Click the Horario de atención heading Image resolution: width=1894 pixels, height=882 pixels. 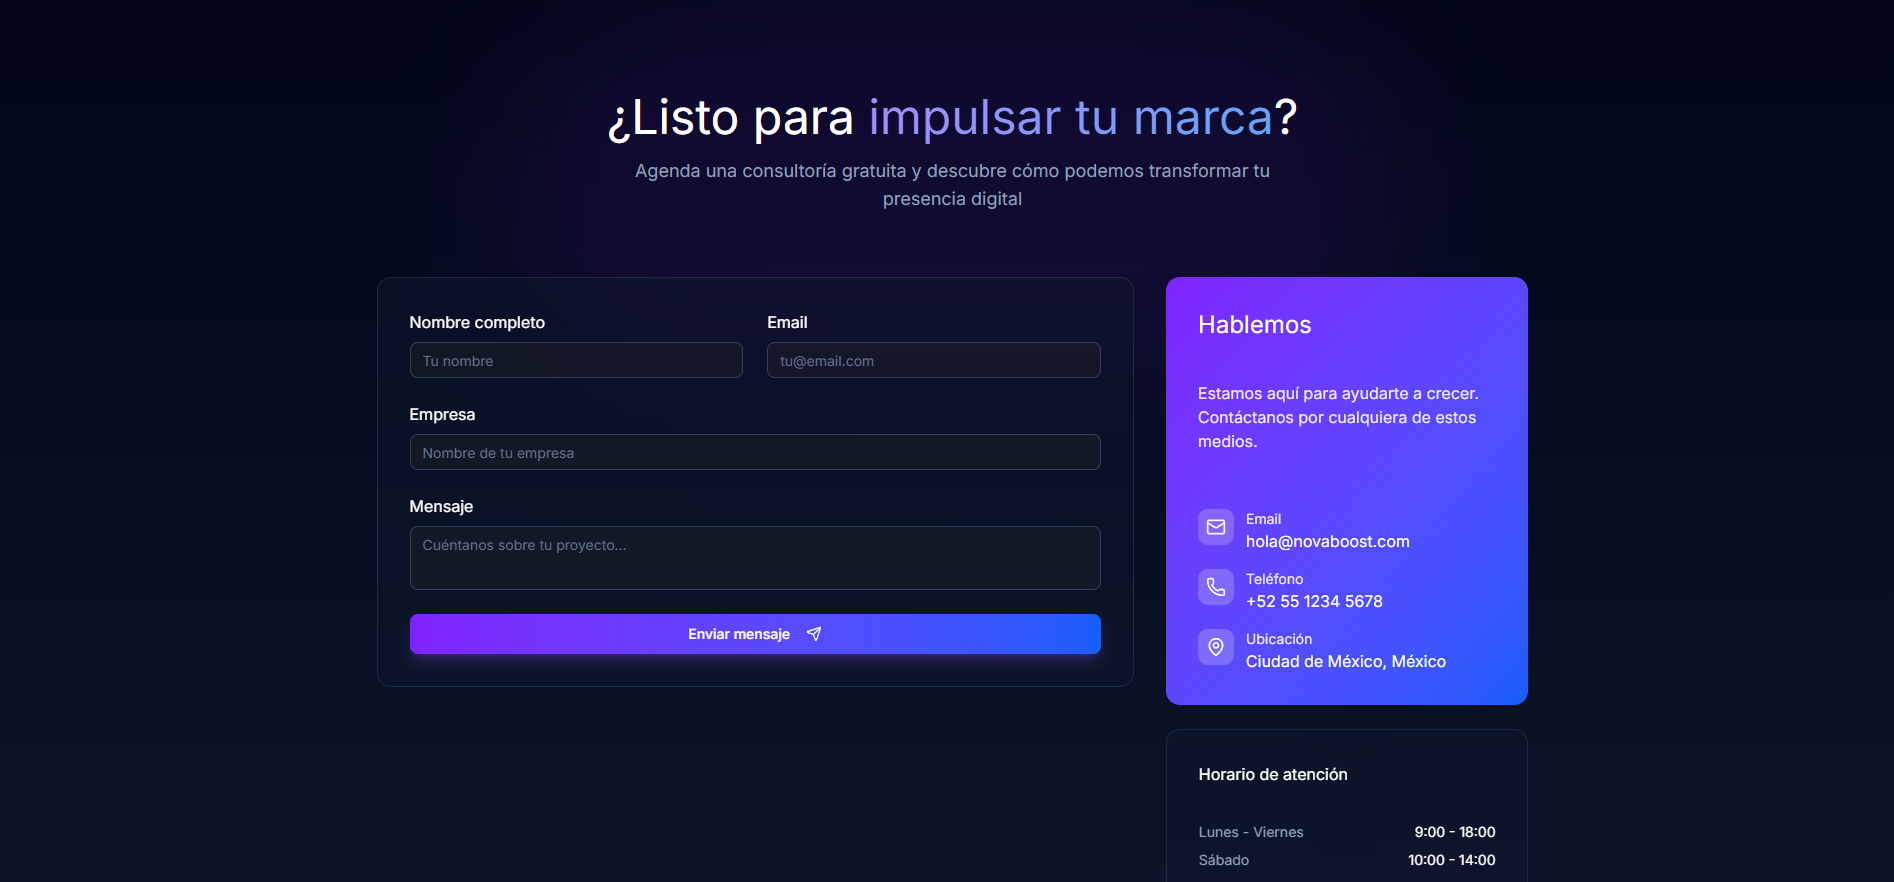tap(1272, 775)
